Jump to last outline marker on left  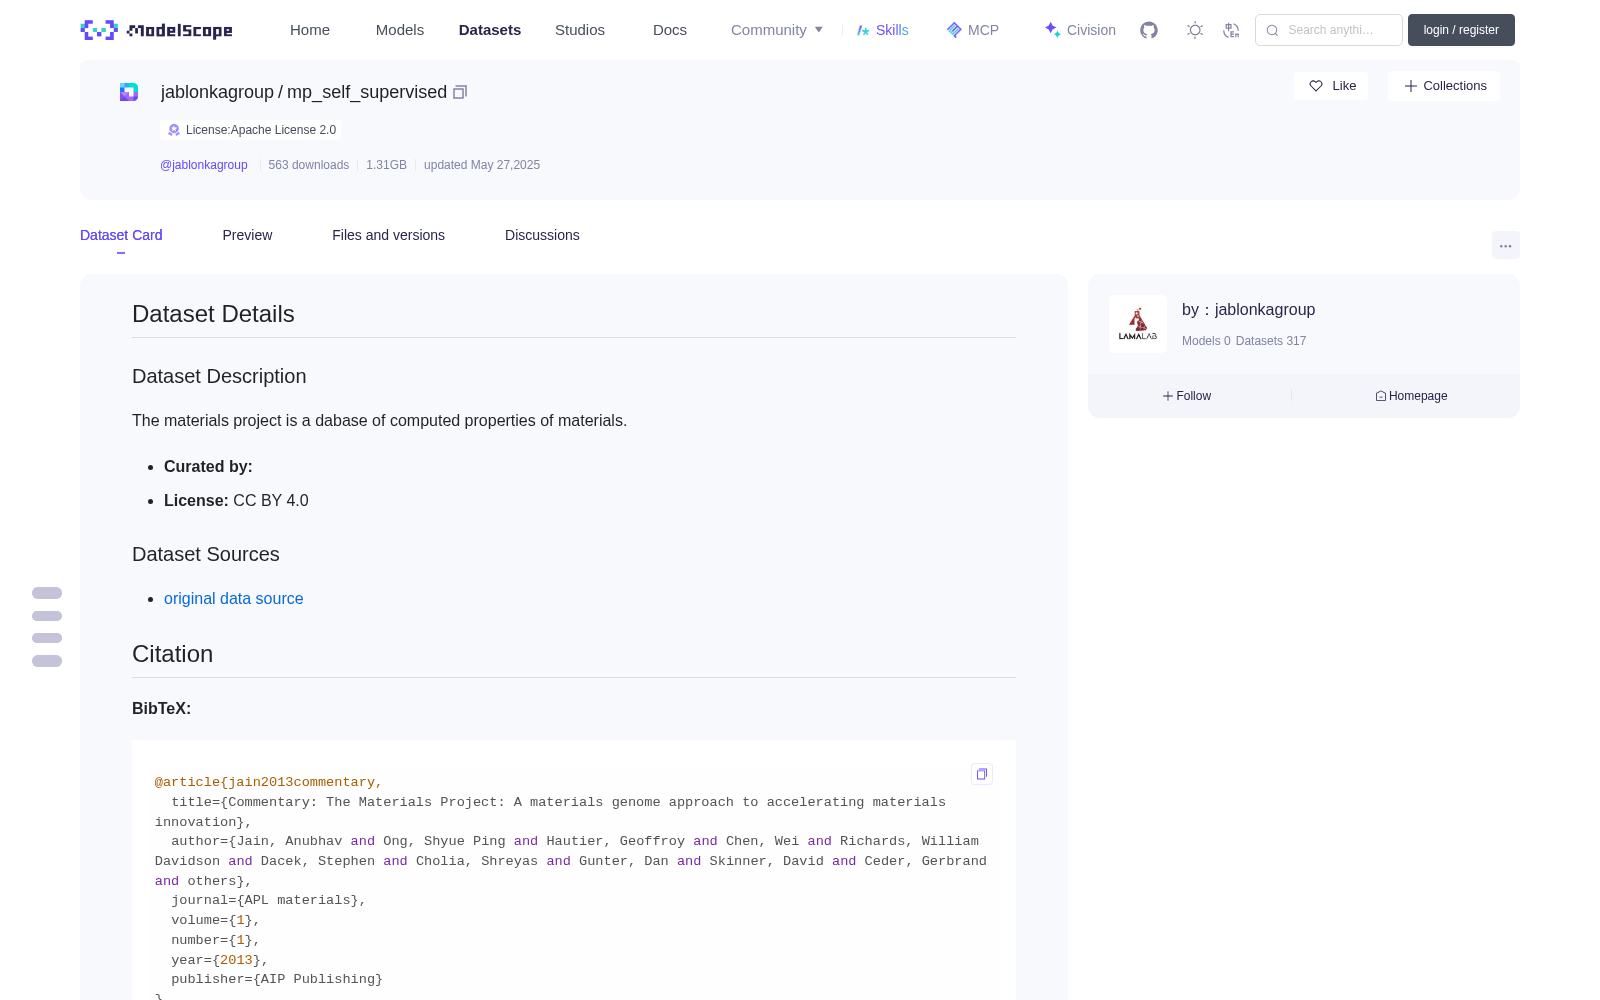pos(47,661)
